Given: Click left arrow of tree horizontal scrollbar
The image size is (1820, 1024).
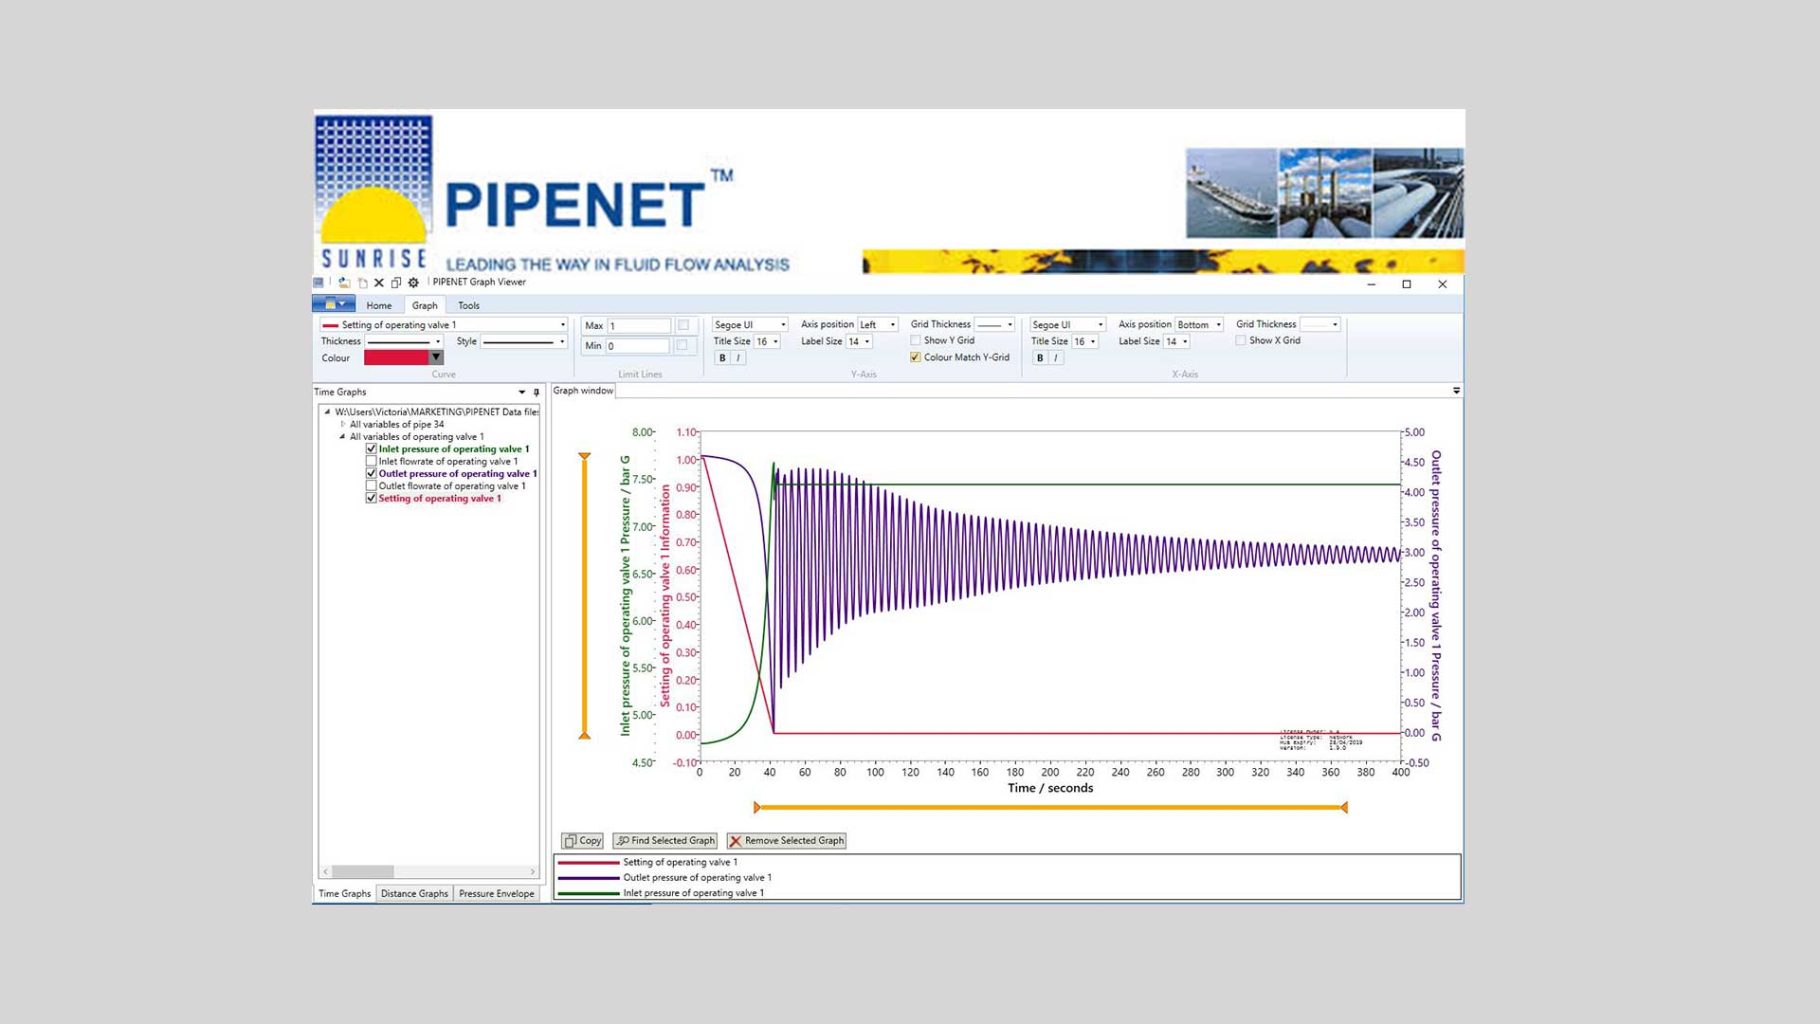Looking at the screenshot, I should 326,872.
